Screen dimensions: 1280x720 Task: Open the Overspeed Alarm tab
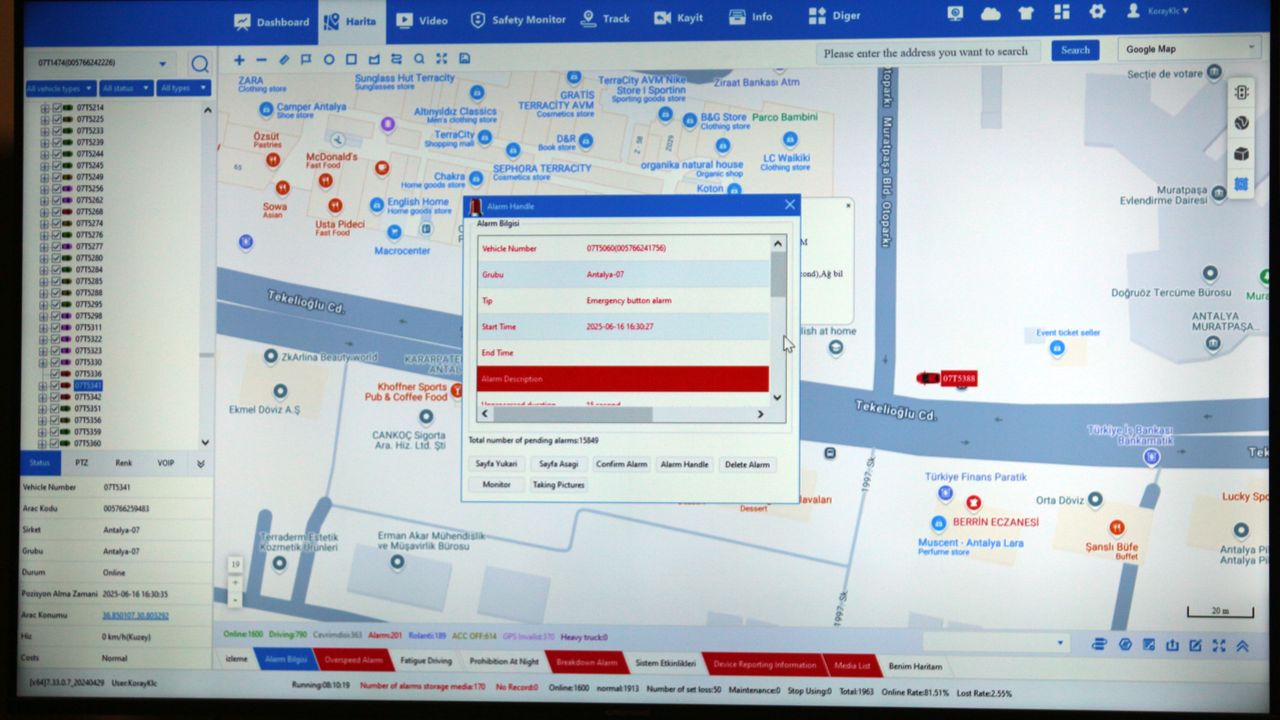[x=352, y=661]
